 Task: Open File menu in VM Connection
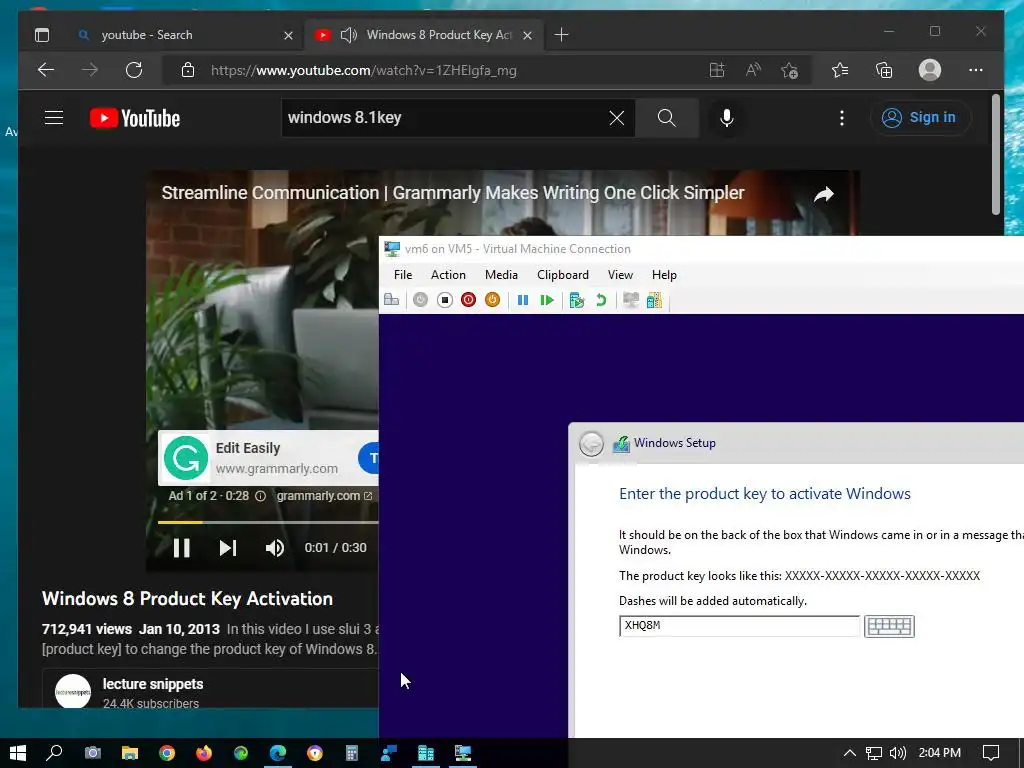[x=403, y=275]
